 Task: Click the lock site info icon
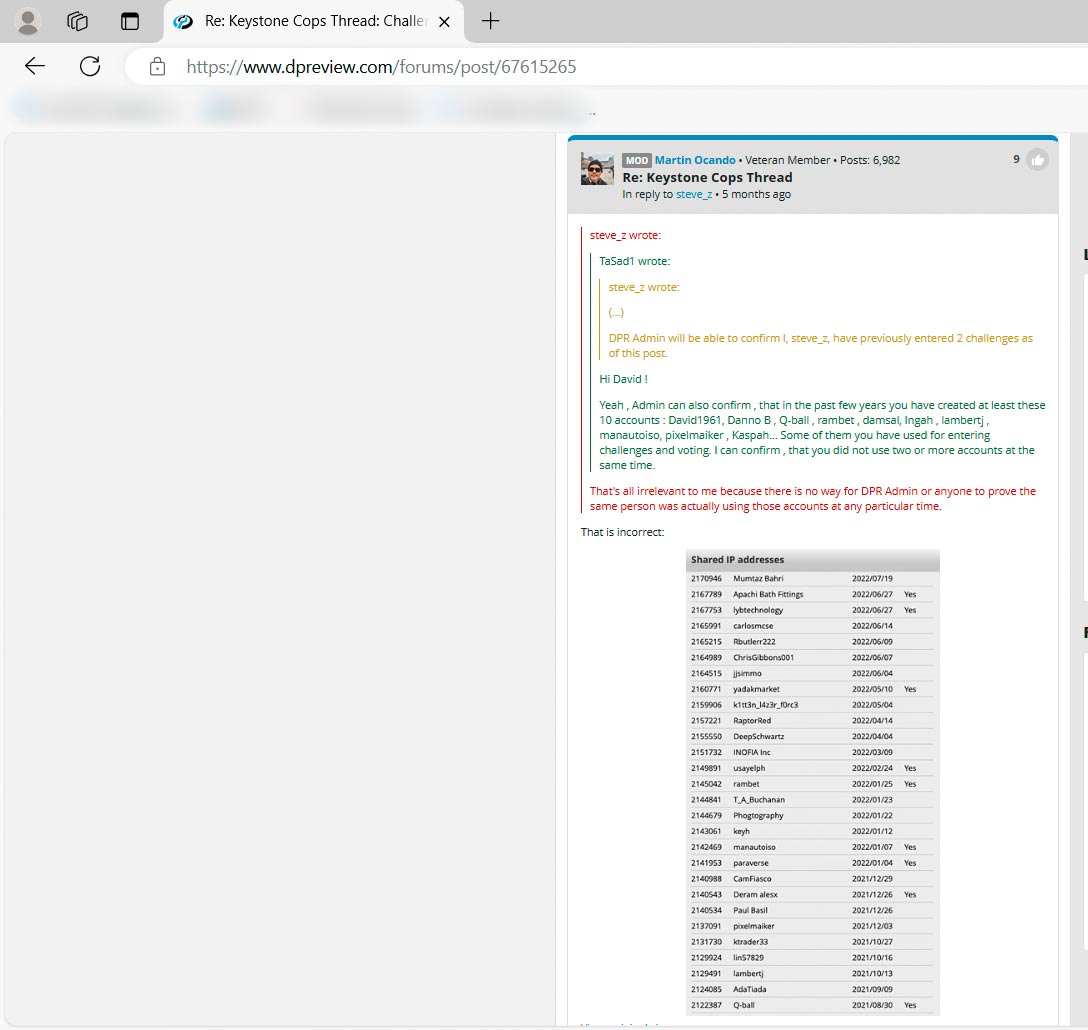pos(157,67)
